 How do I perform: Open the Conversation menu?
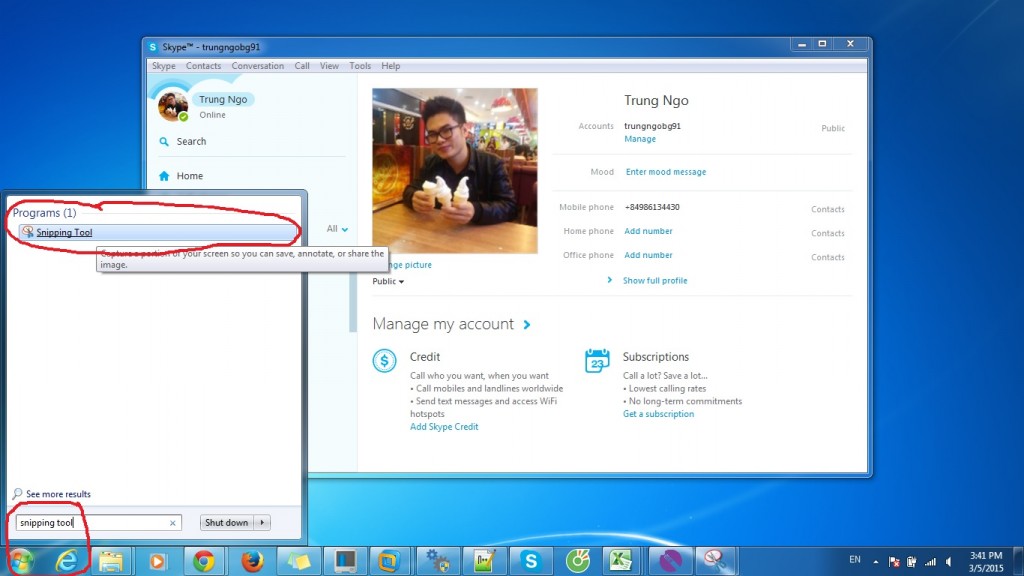[257, 66]
